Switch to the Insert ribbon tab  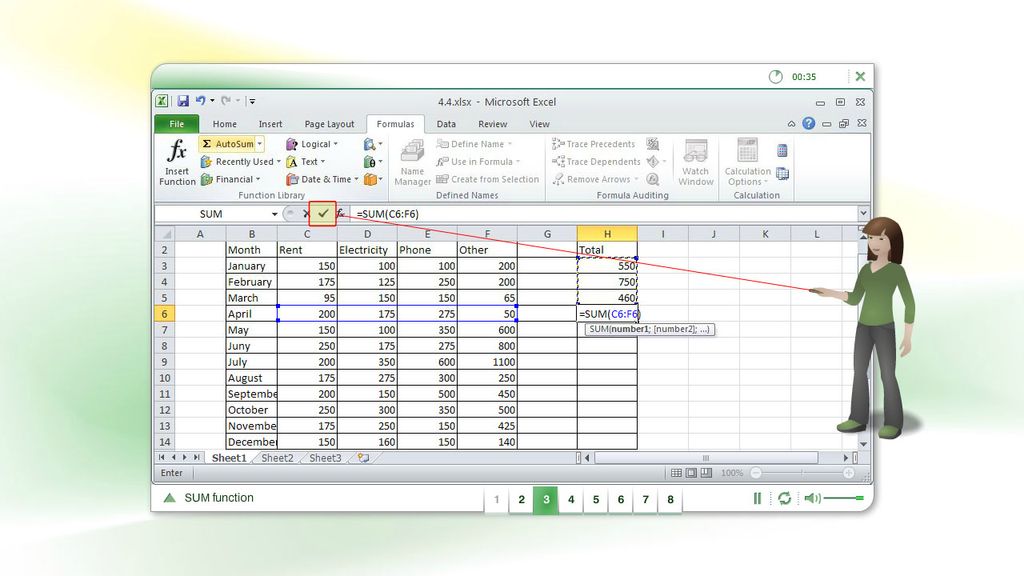270,123
